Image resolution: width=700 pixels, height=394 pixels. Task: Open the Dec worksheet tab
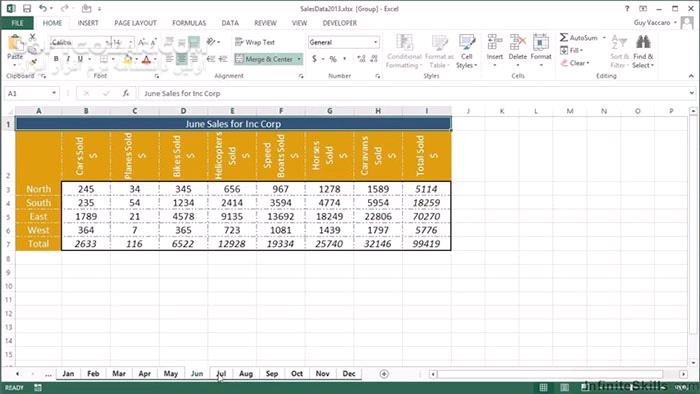pyautogui.click(x=349, y=374)
